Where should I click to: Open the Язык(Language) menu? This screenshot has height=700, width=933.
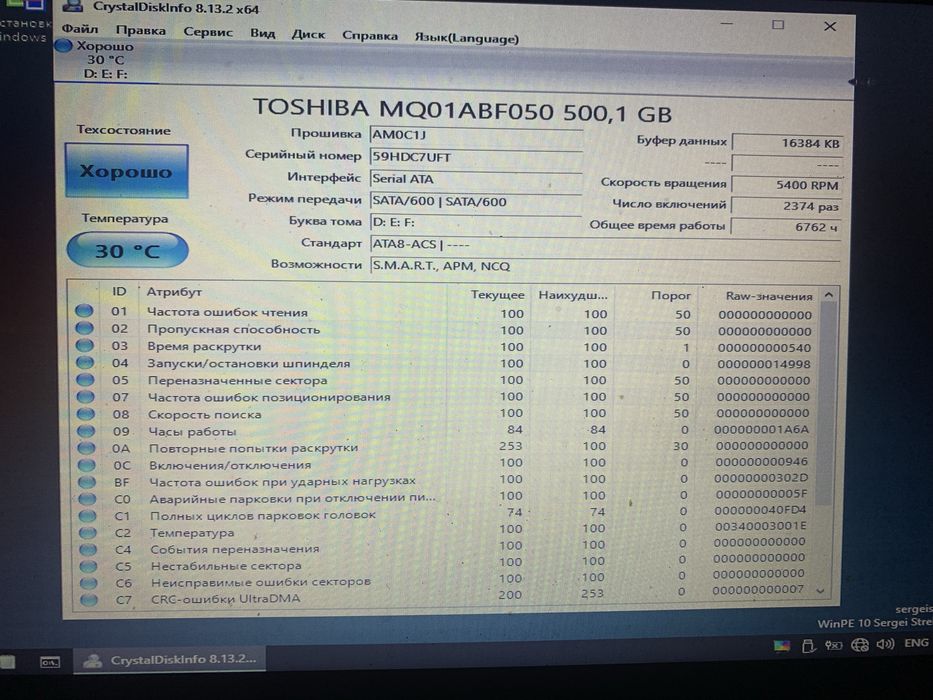pos(466,38)
